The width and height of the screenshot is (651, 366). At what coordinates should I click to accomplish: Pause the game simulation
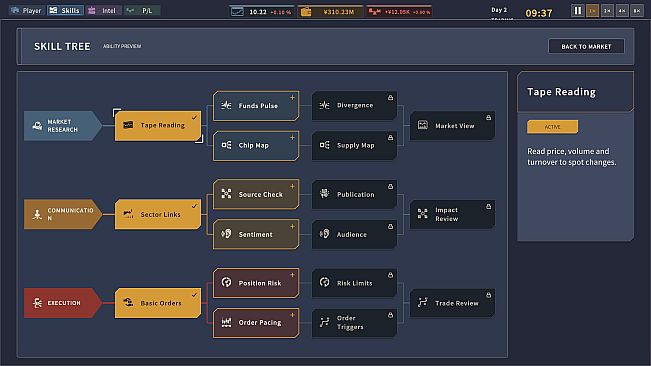click(578, 11)
